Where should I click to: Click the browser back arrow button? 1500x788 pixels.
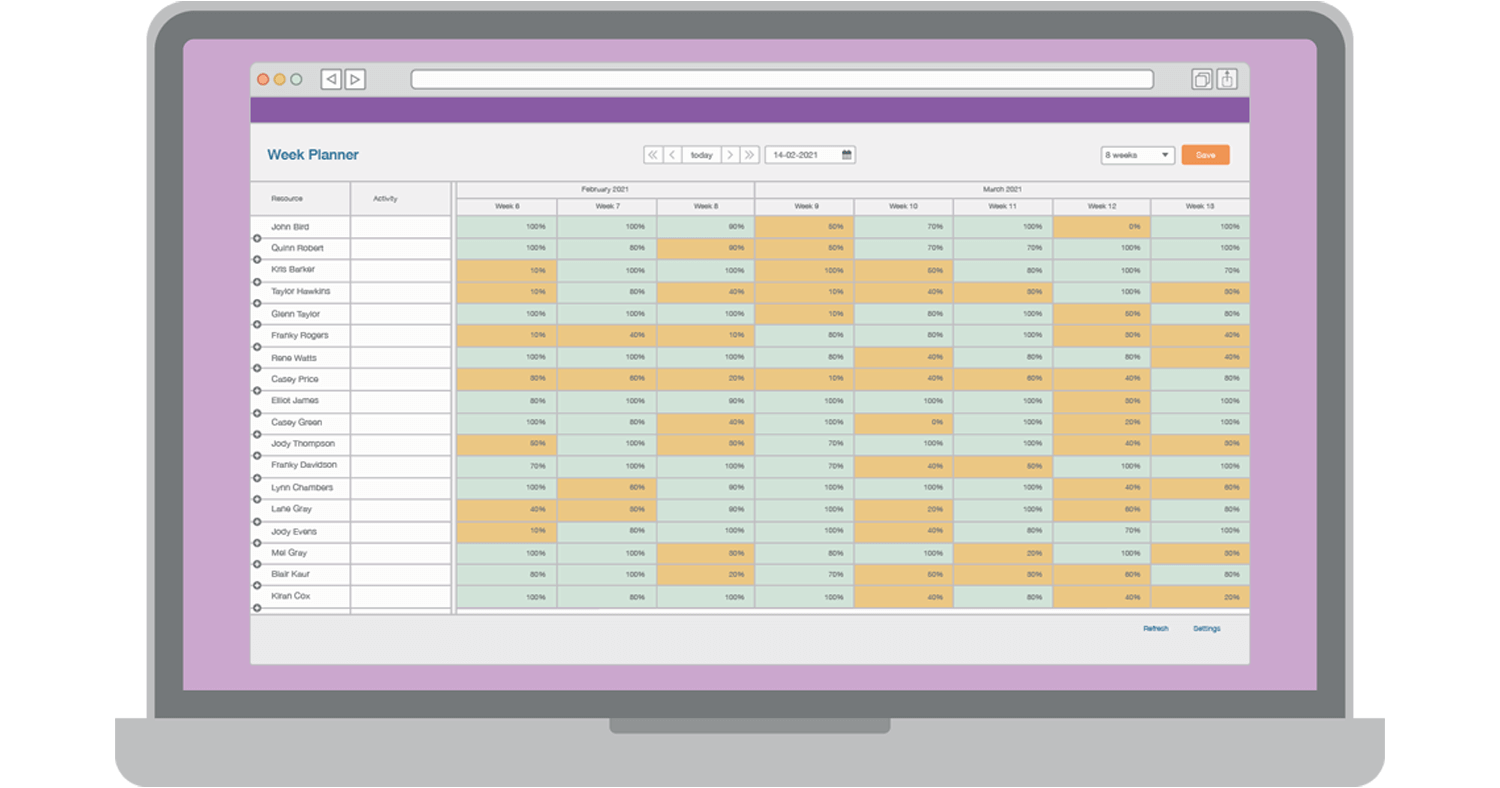click(331, 79)
